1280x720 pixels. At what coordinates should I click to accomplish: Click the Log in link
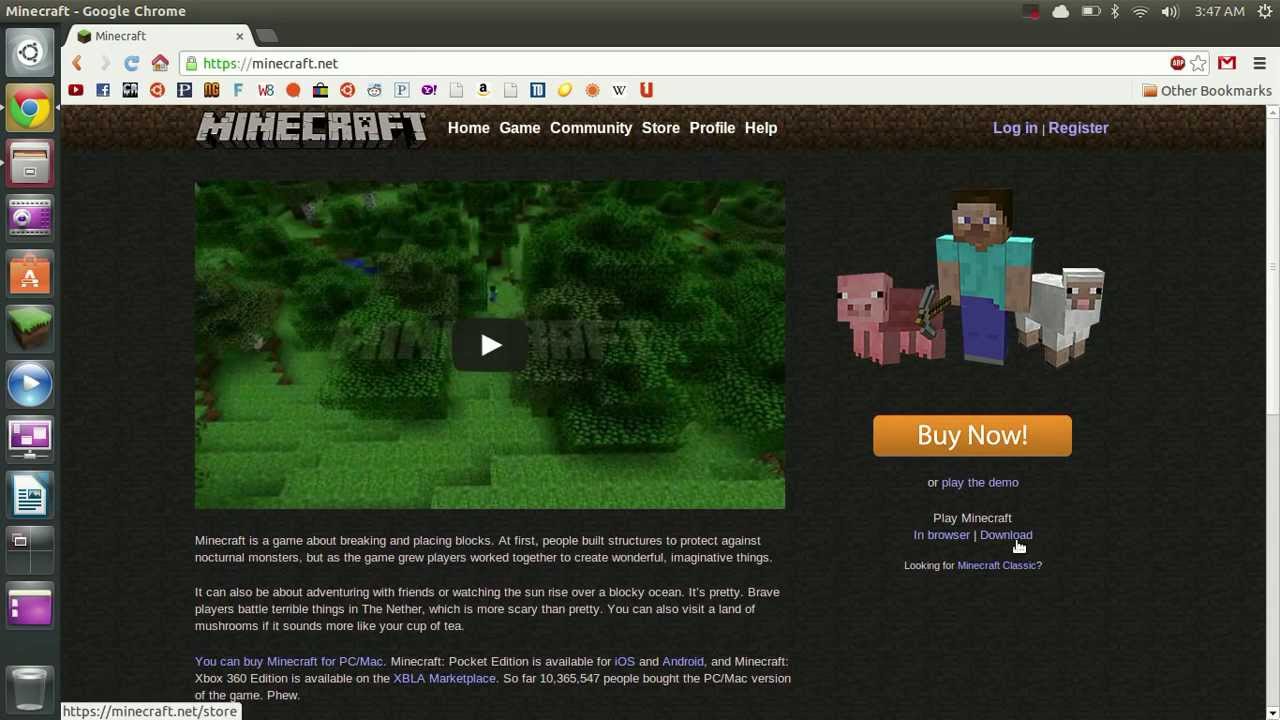(x=1015, y=128)
